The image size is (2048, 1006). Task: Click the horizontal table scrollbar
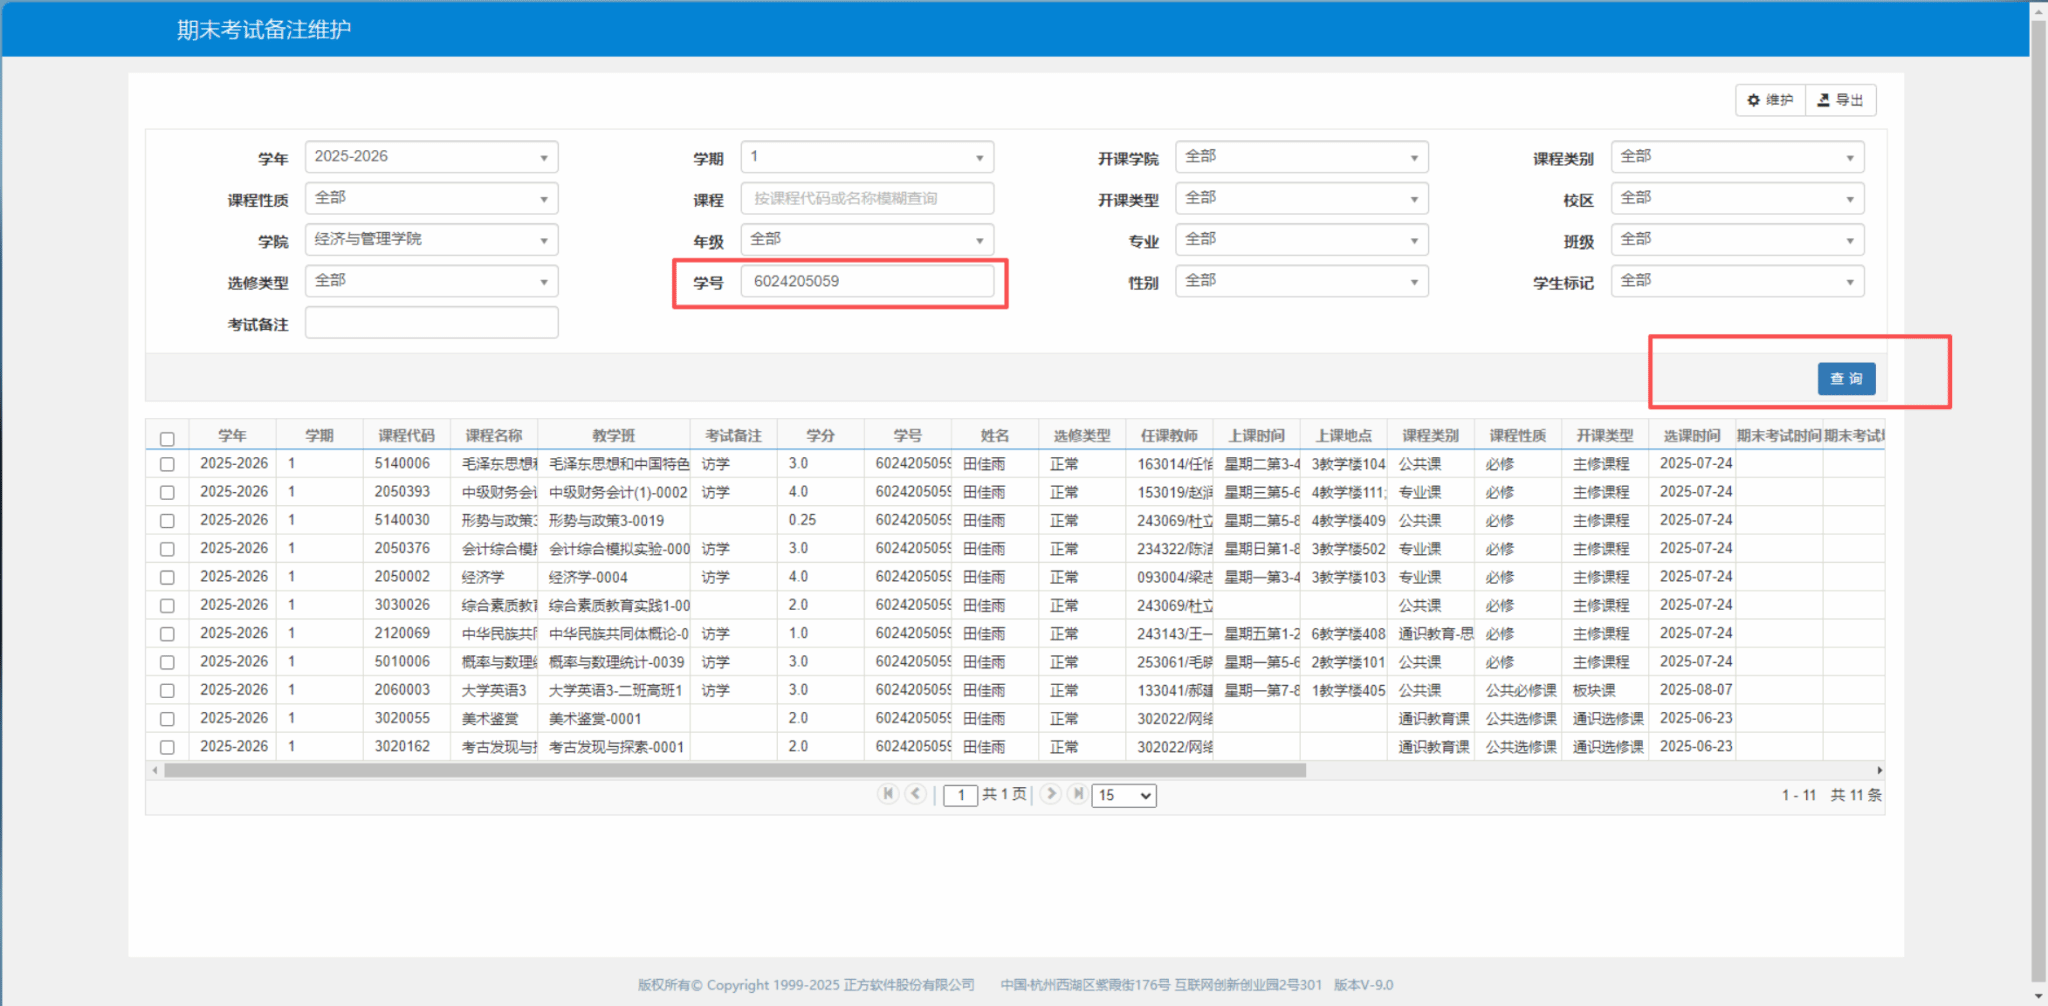[735, 770]
